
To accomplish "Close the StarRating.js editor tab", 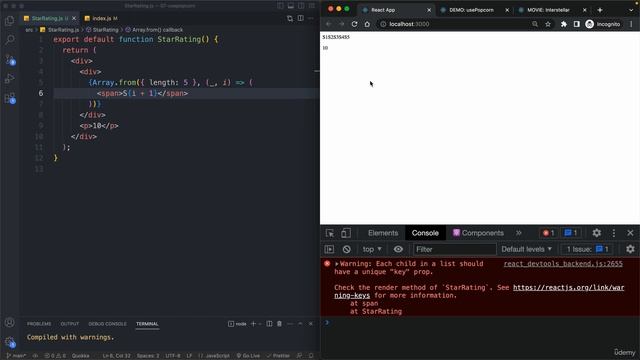I will point(74,18).
